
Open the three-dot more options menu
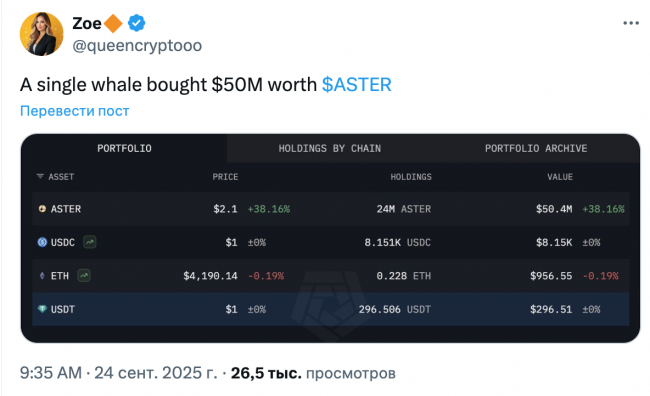point(631,23)
